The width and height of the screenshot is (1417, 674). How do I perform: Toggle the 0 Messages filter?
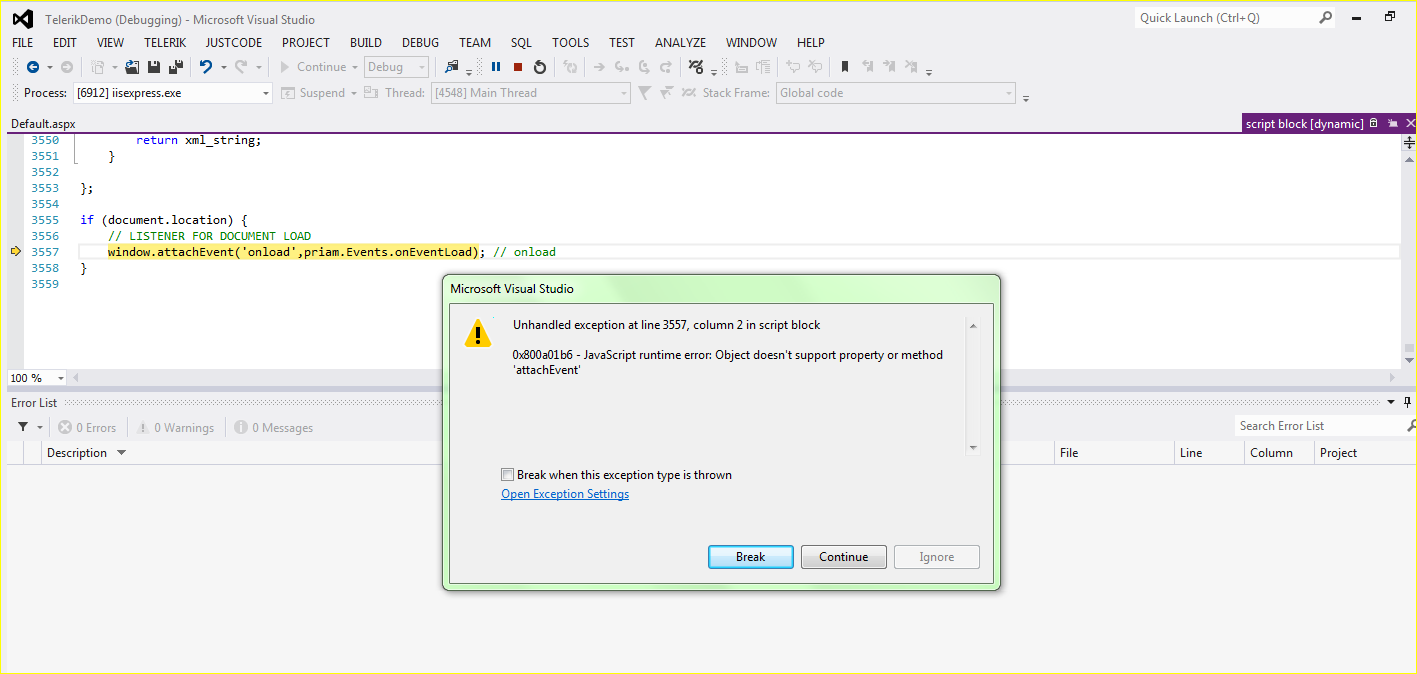coord(274,427)
